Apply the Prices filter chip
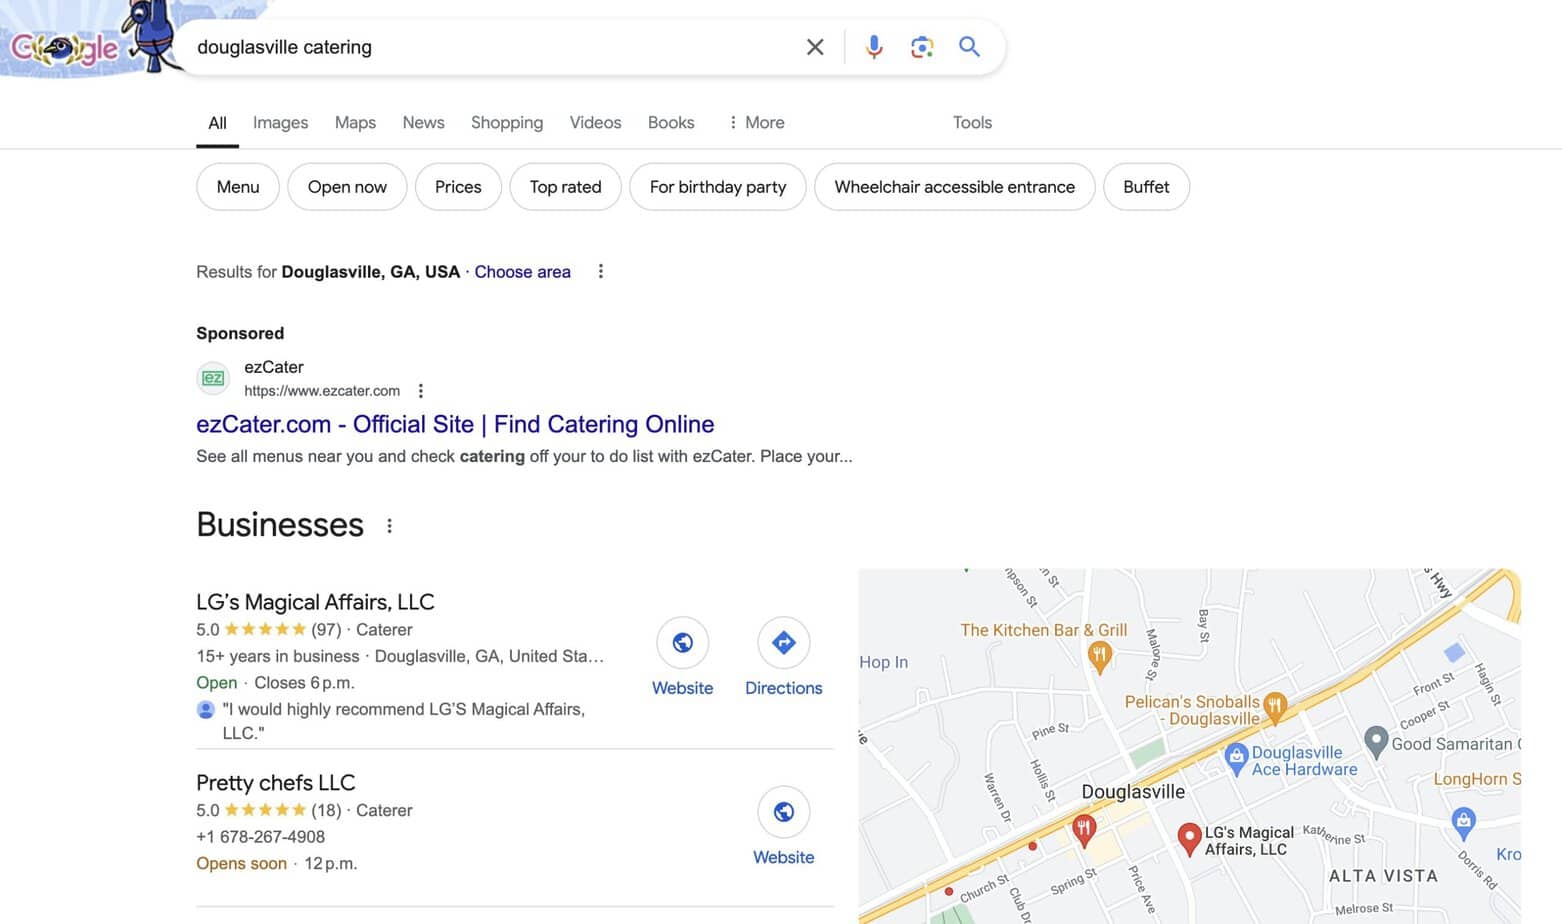Screen dimensions: 1562x924 (x=458, y=187)
